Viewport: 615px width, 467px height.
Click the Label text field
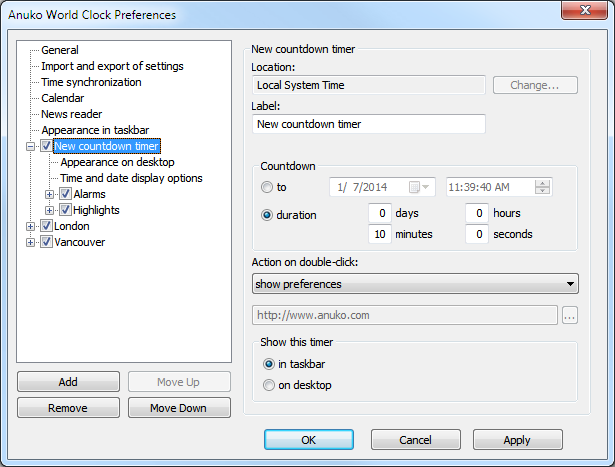click(x=369, y=124)
